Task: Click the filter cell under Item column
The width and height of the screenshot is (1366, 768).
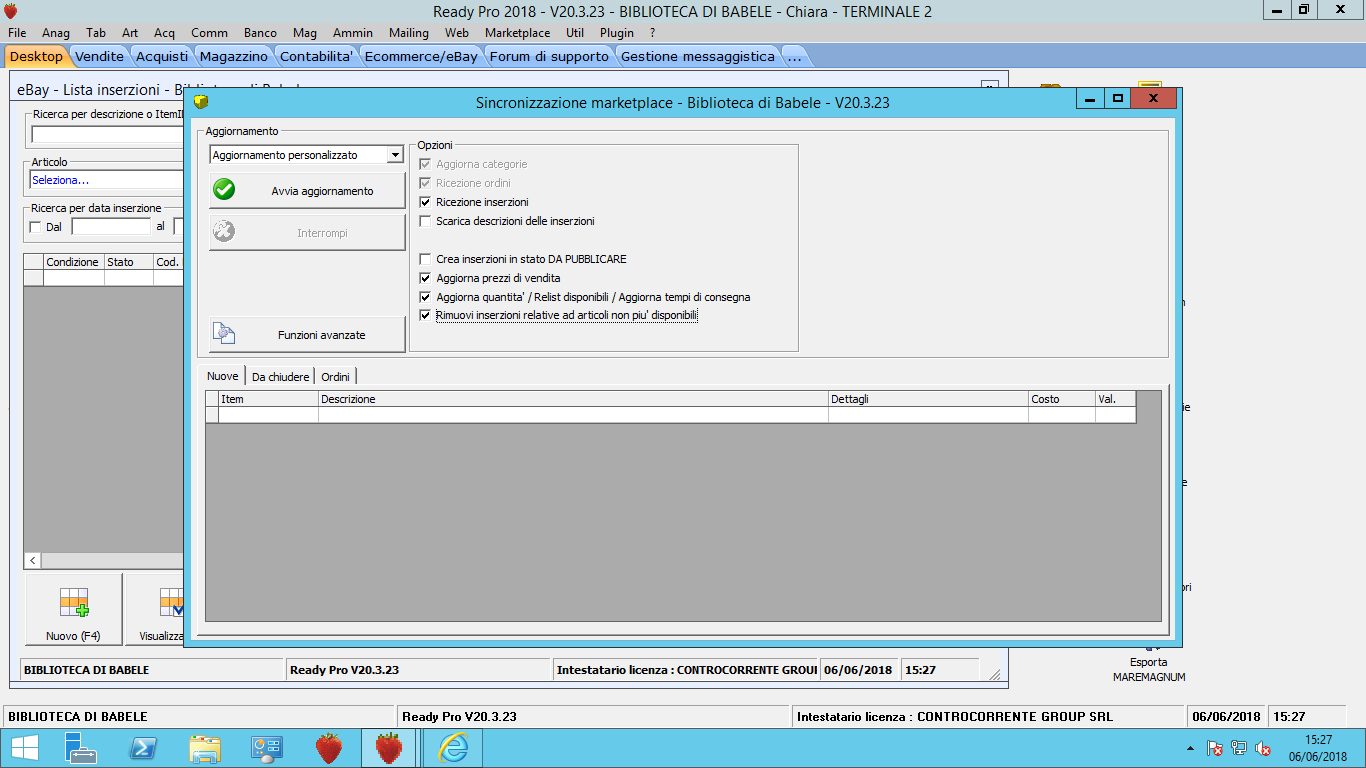Action: (268, 415)
